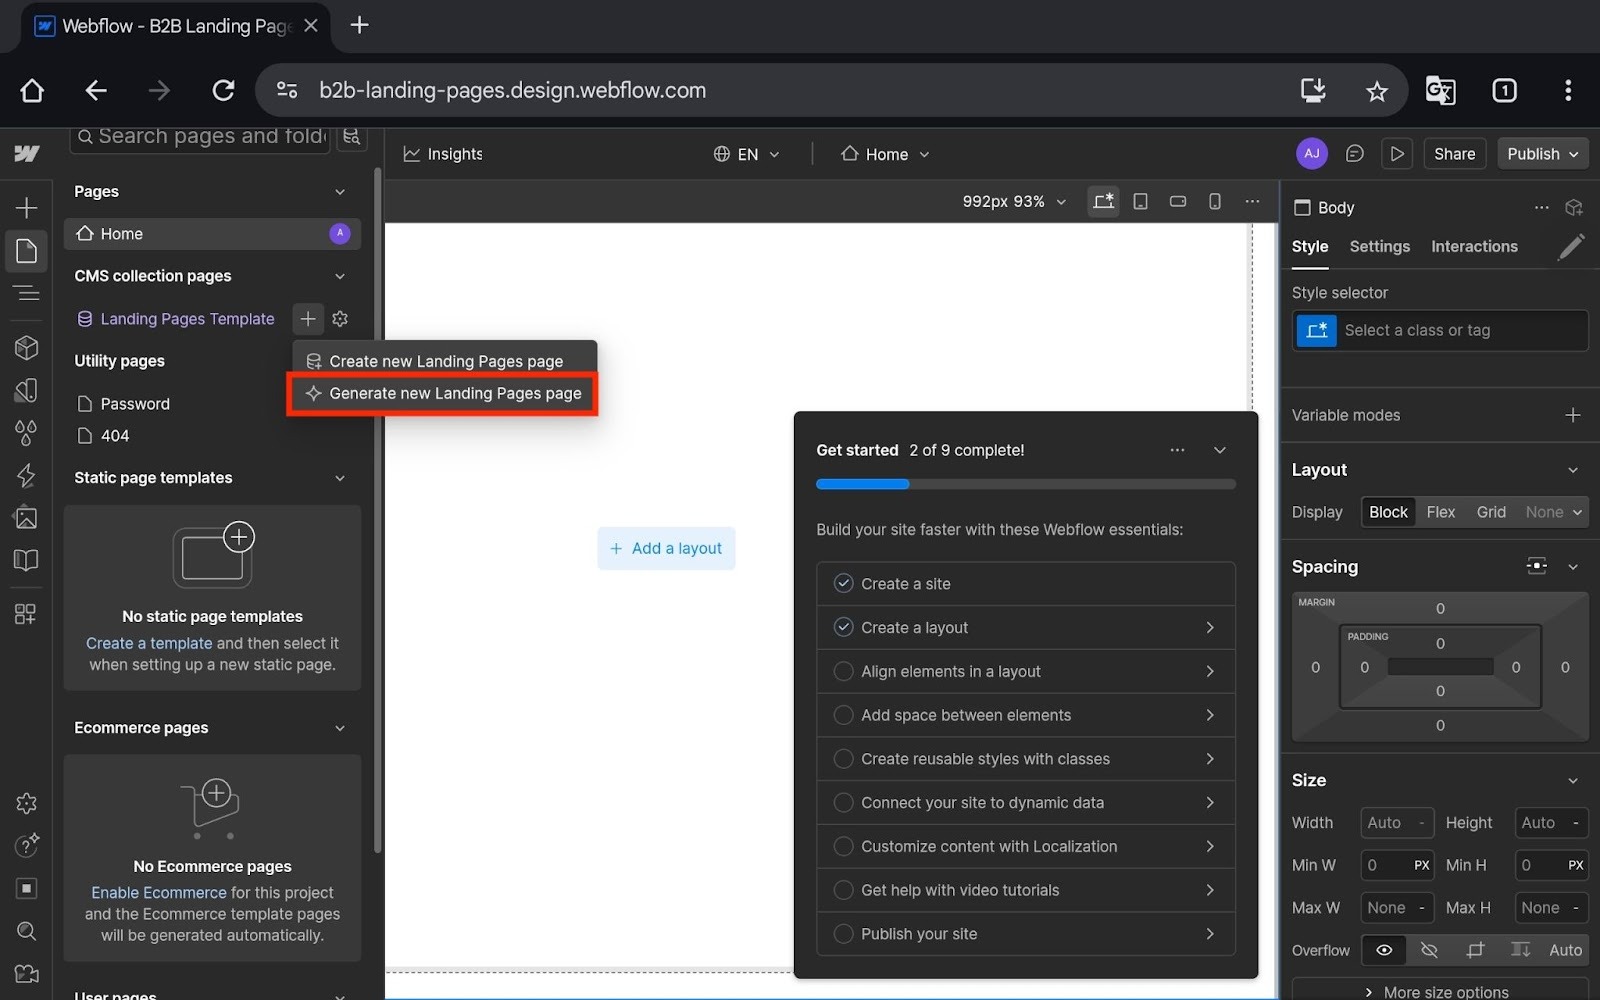This screenshot has width=1600, height=1000.
Task: Open the EN locale dropdown
Action: pyautogui.click(x=746, y=154)
